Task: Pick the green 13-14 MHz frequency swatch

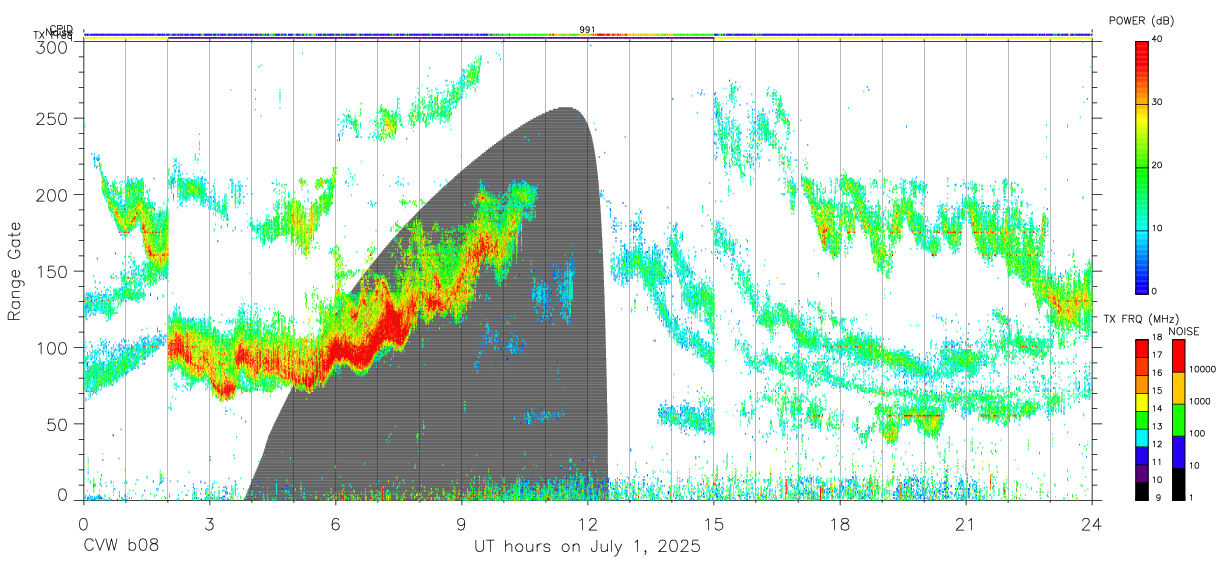Action: (1141, 420)
